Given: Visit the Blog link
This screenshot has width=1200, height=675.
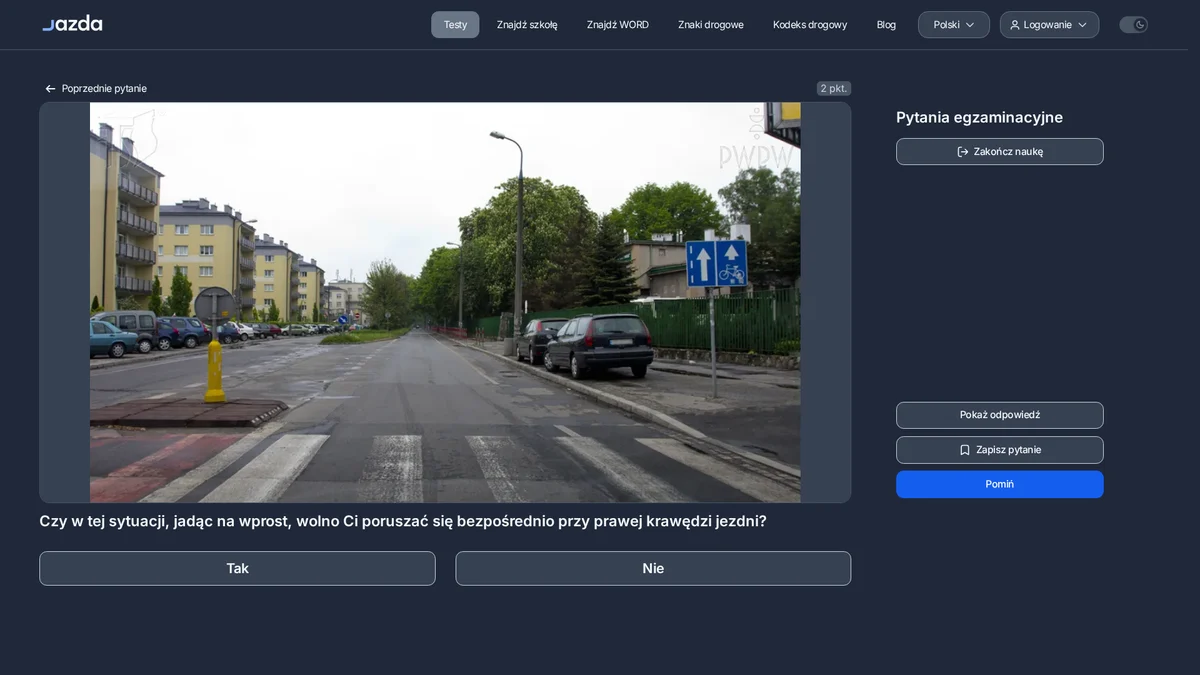Looking at the screenshot, I should (x=886, y=25).
